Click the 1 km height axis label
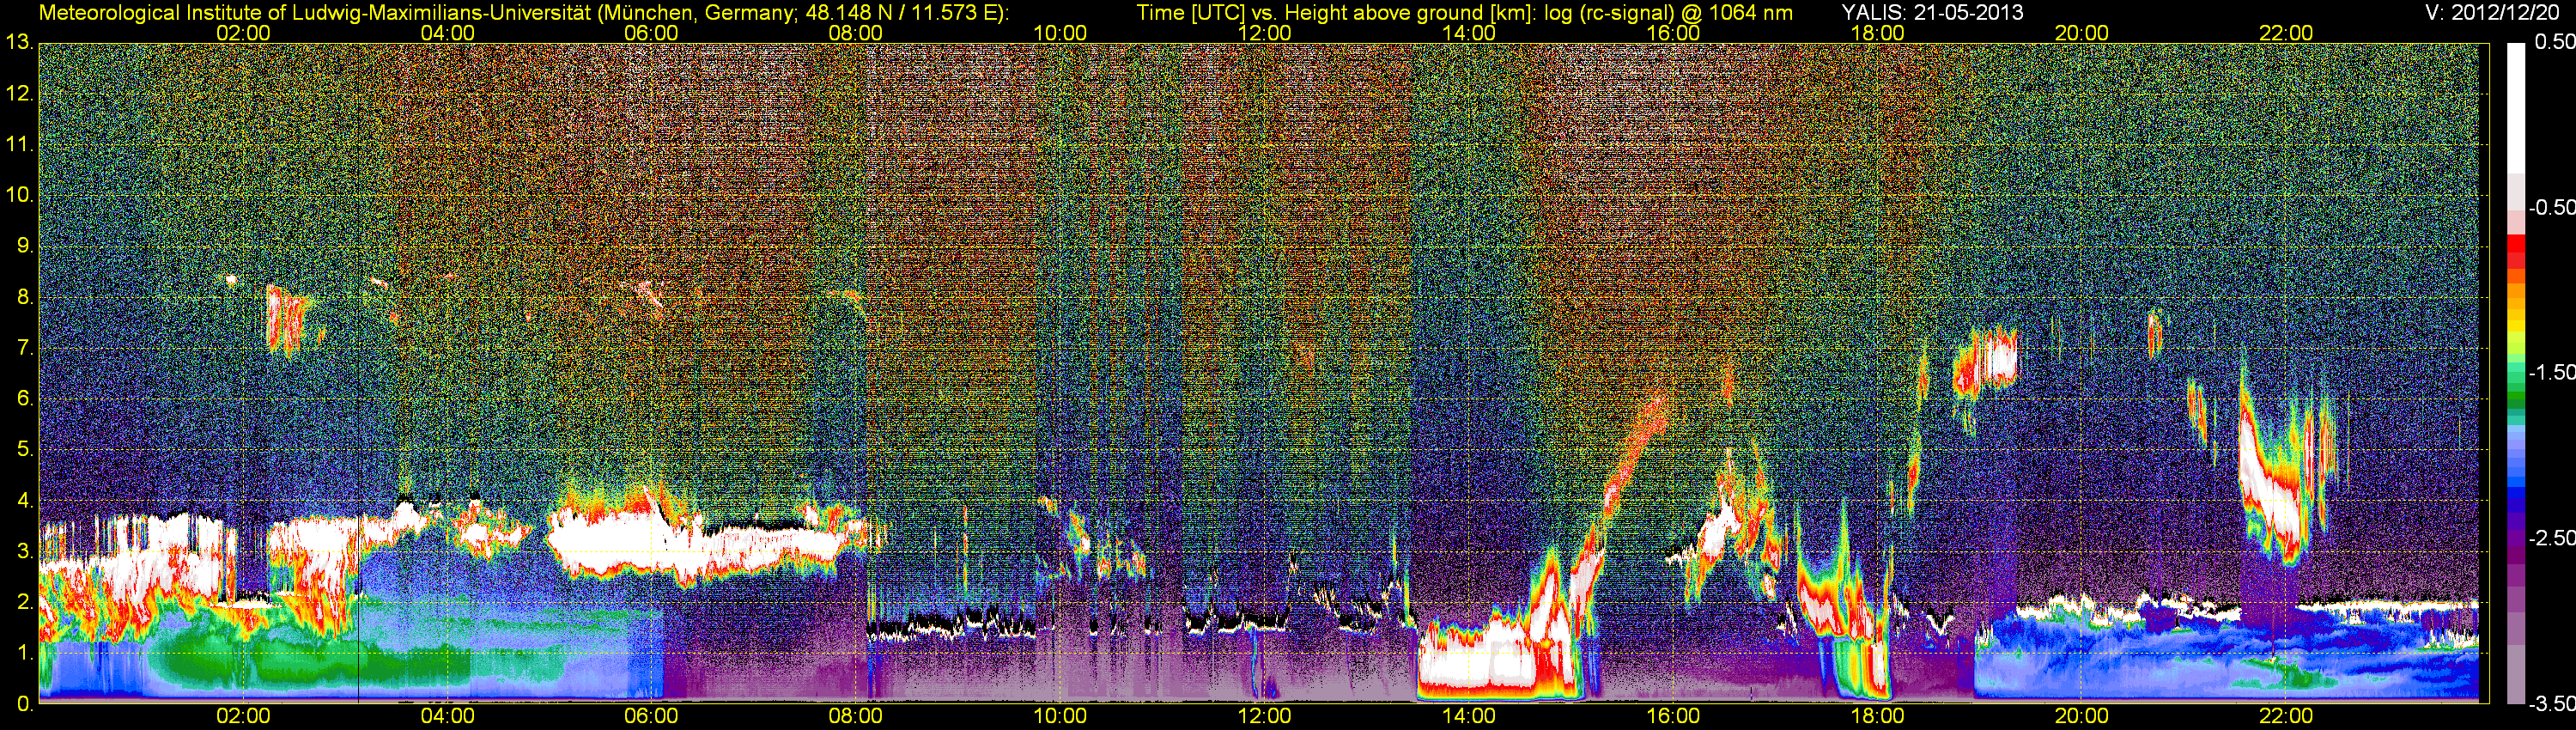This screenshot has width=2576, height=730. (x=24, y=653)
